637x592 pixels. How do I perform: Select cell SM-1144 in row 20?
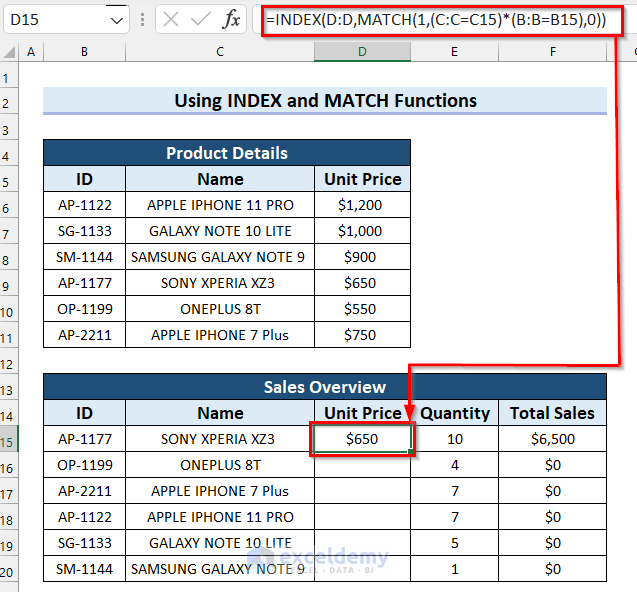click(x=84, y=569)
